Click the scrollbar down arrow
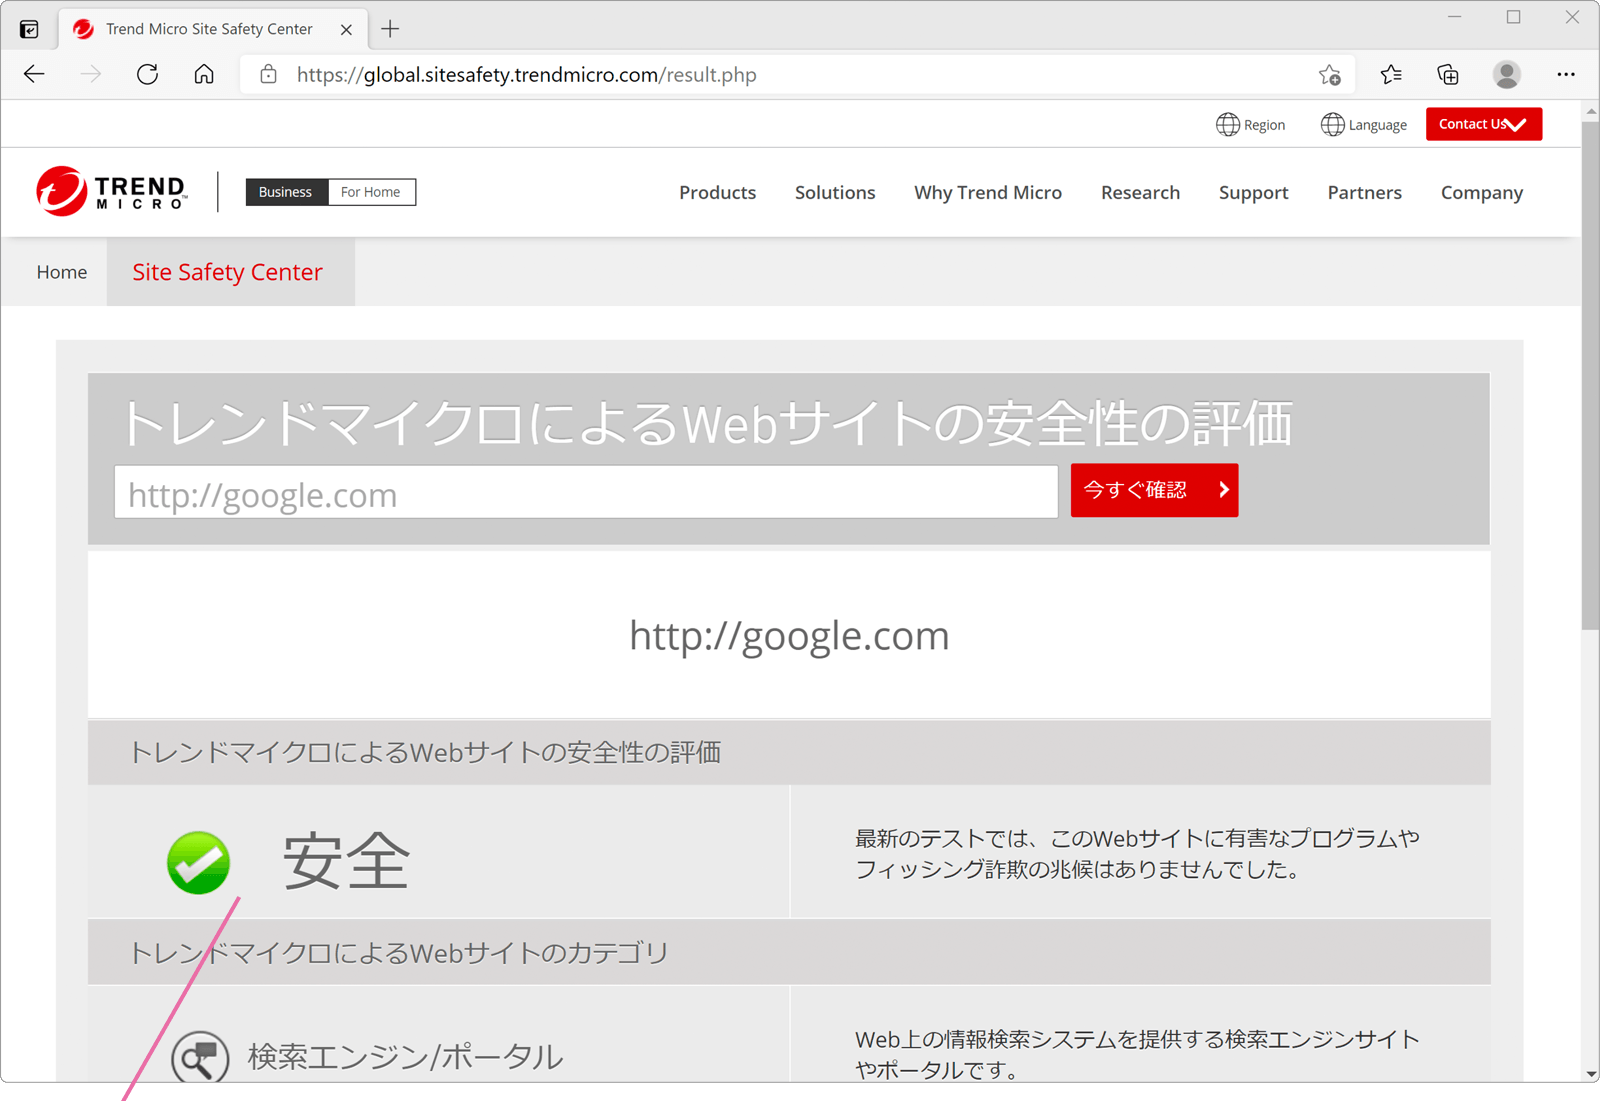1600x1101 pixels. (1591, 1074)
